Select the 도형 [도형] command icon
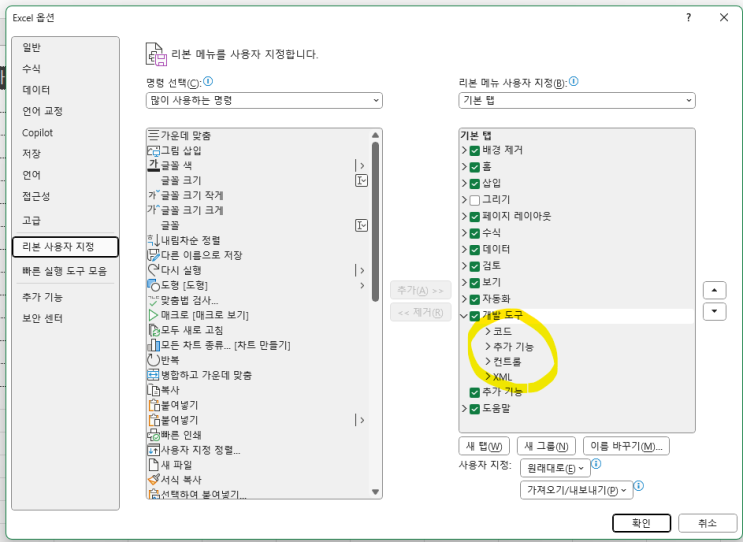743x542 pixels. [x=154, y=285]
